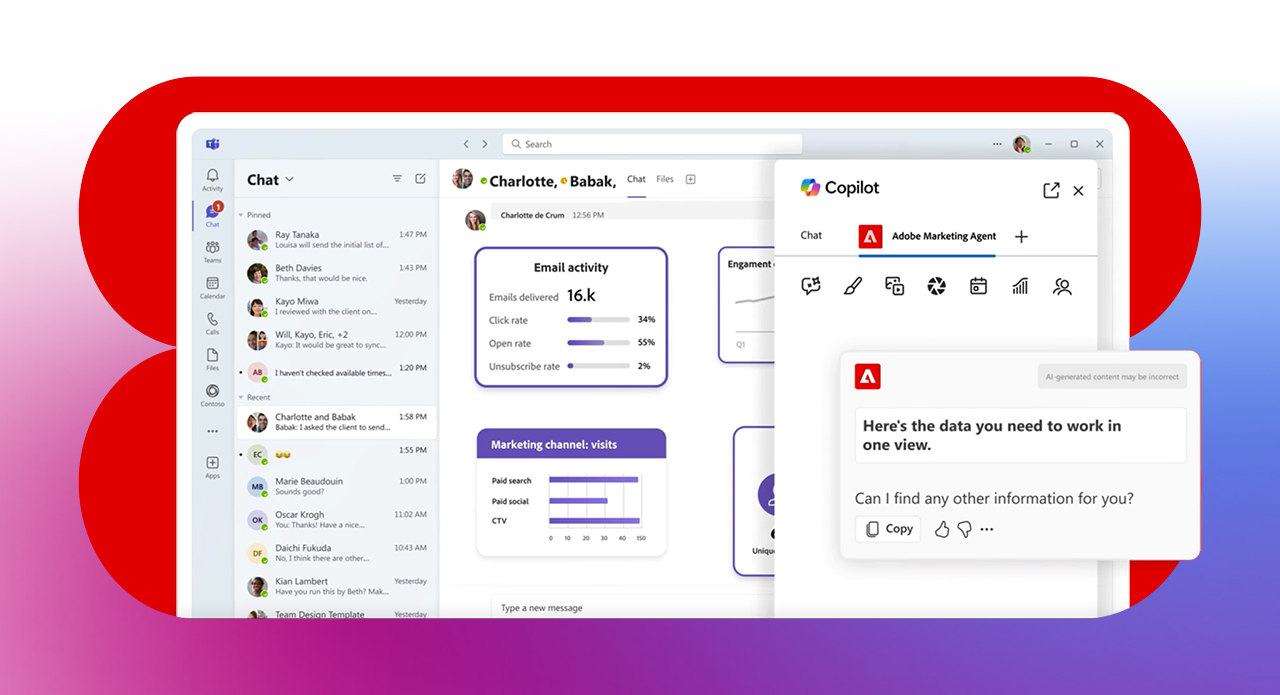Dislike the response with thumbs down
The width and height of the screenshot is (1280, 695).
(964, 529)
